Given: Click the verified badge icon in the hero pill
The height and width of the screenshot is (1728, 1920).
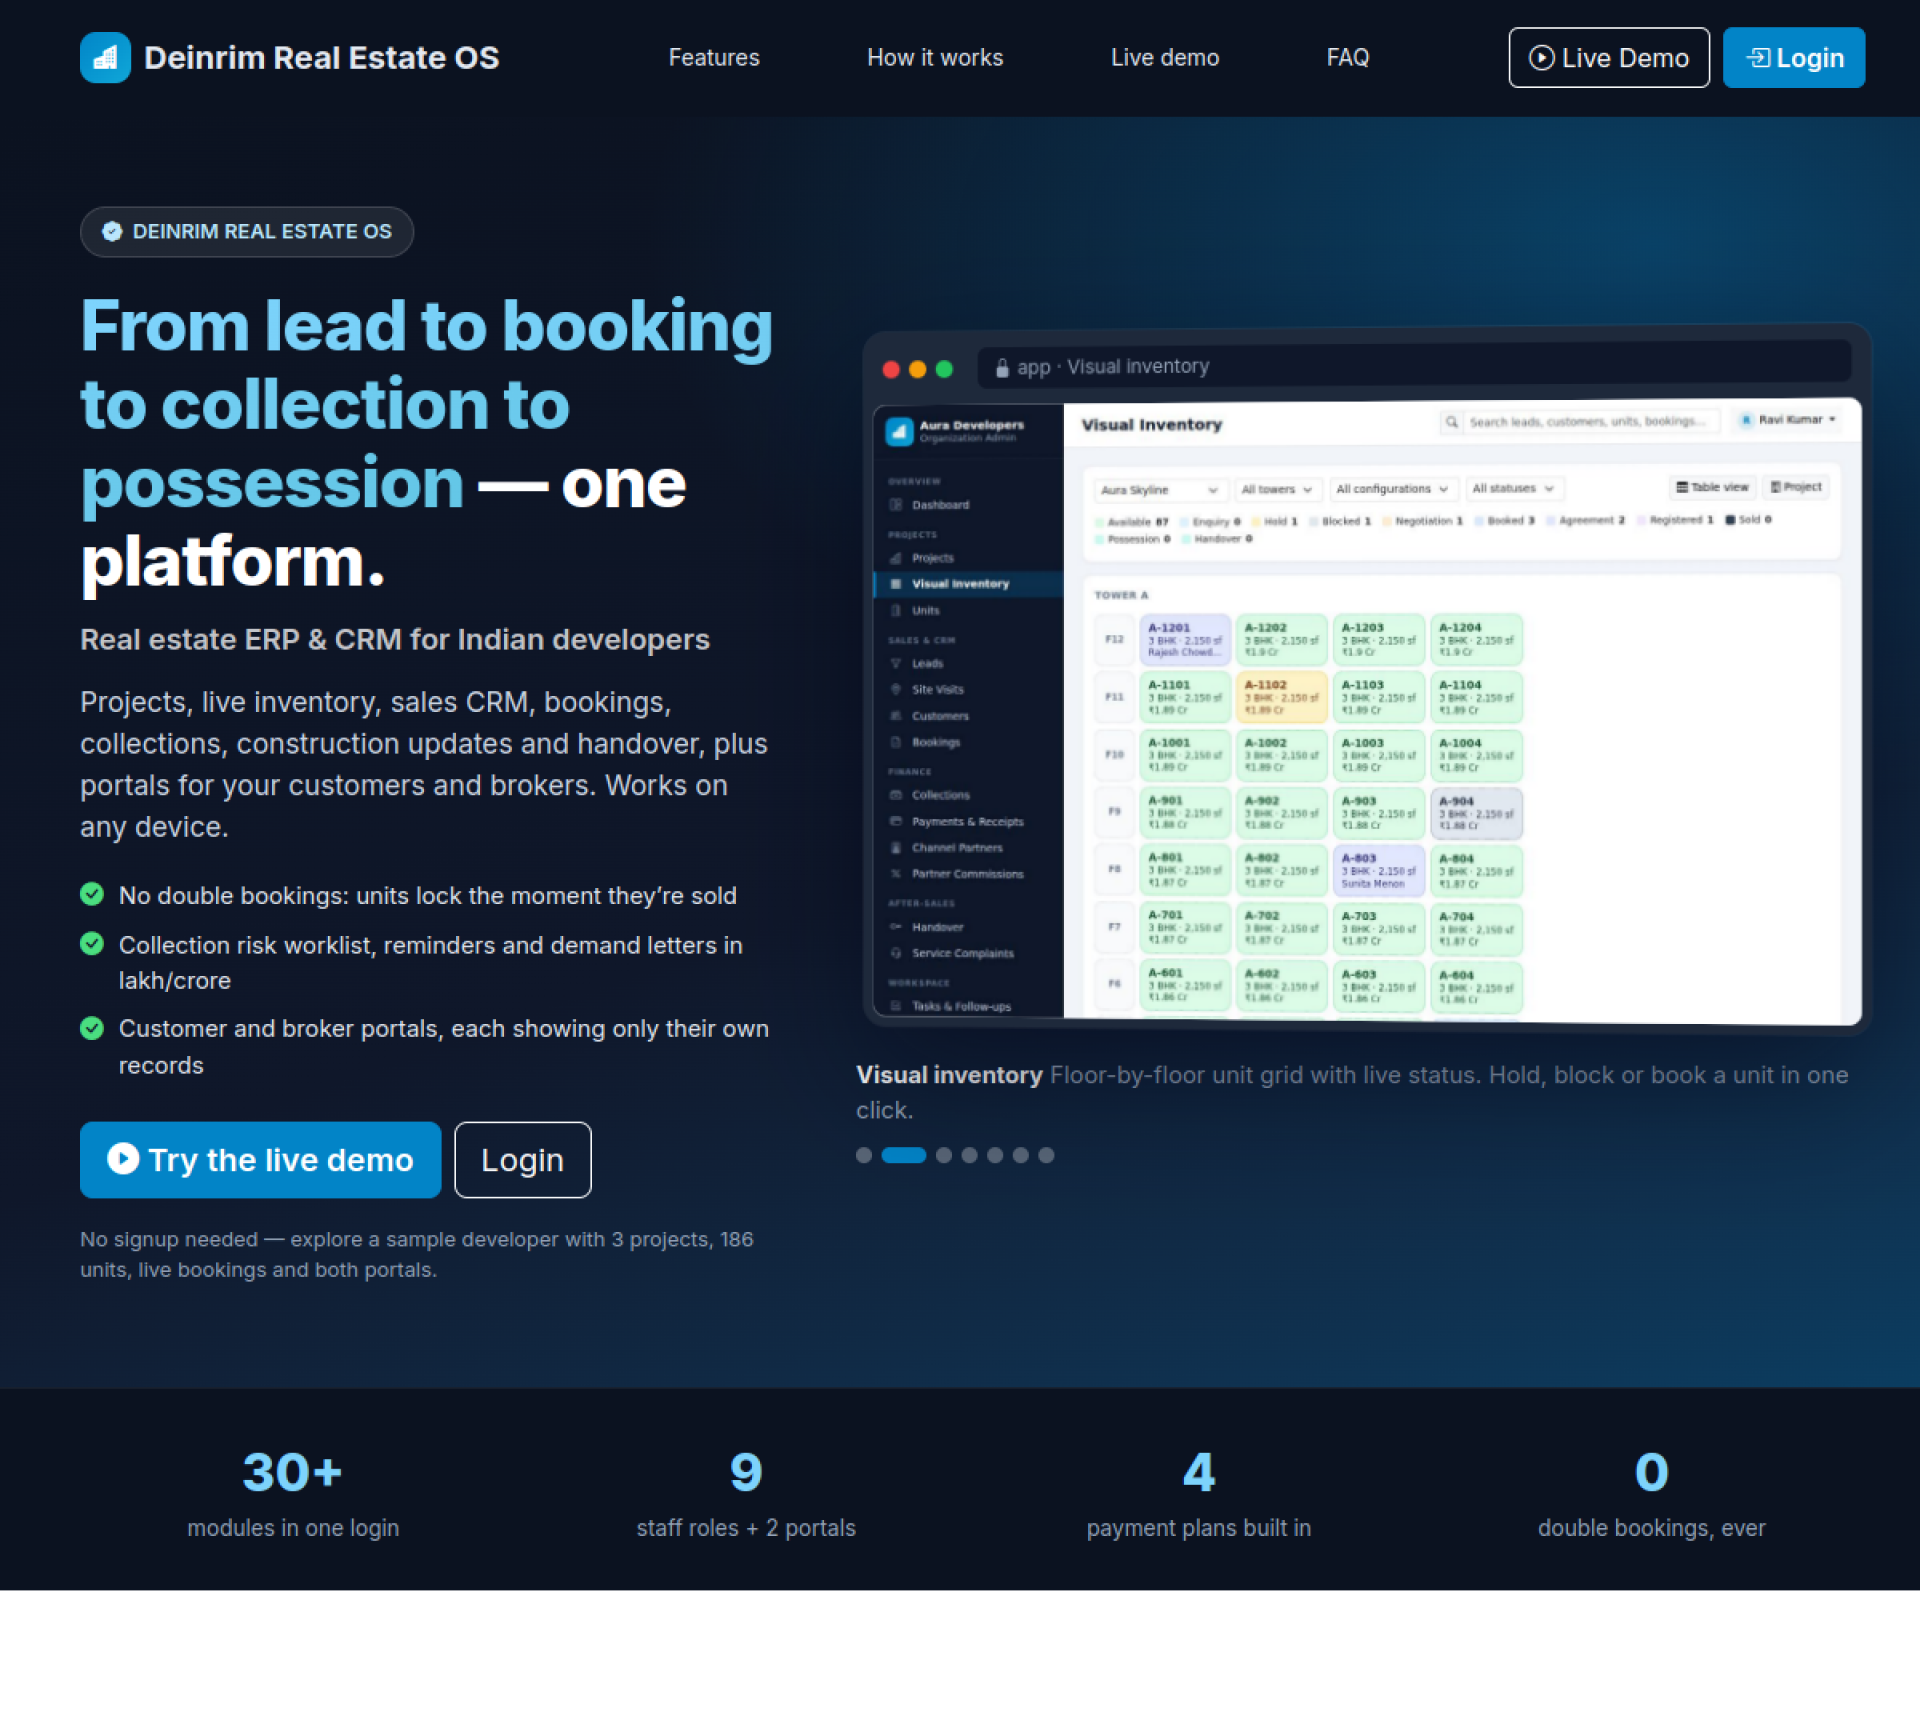Looking at the screenshot, I should coord(112,231).
